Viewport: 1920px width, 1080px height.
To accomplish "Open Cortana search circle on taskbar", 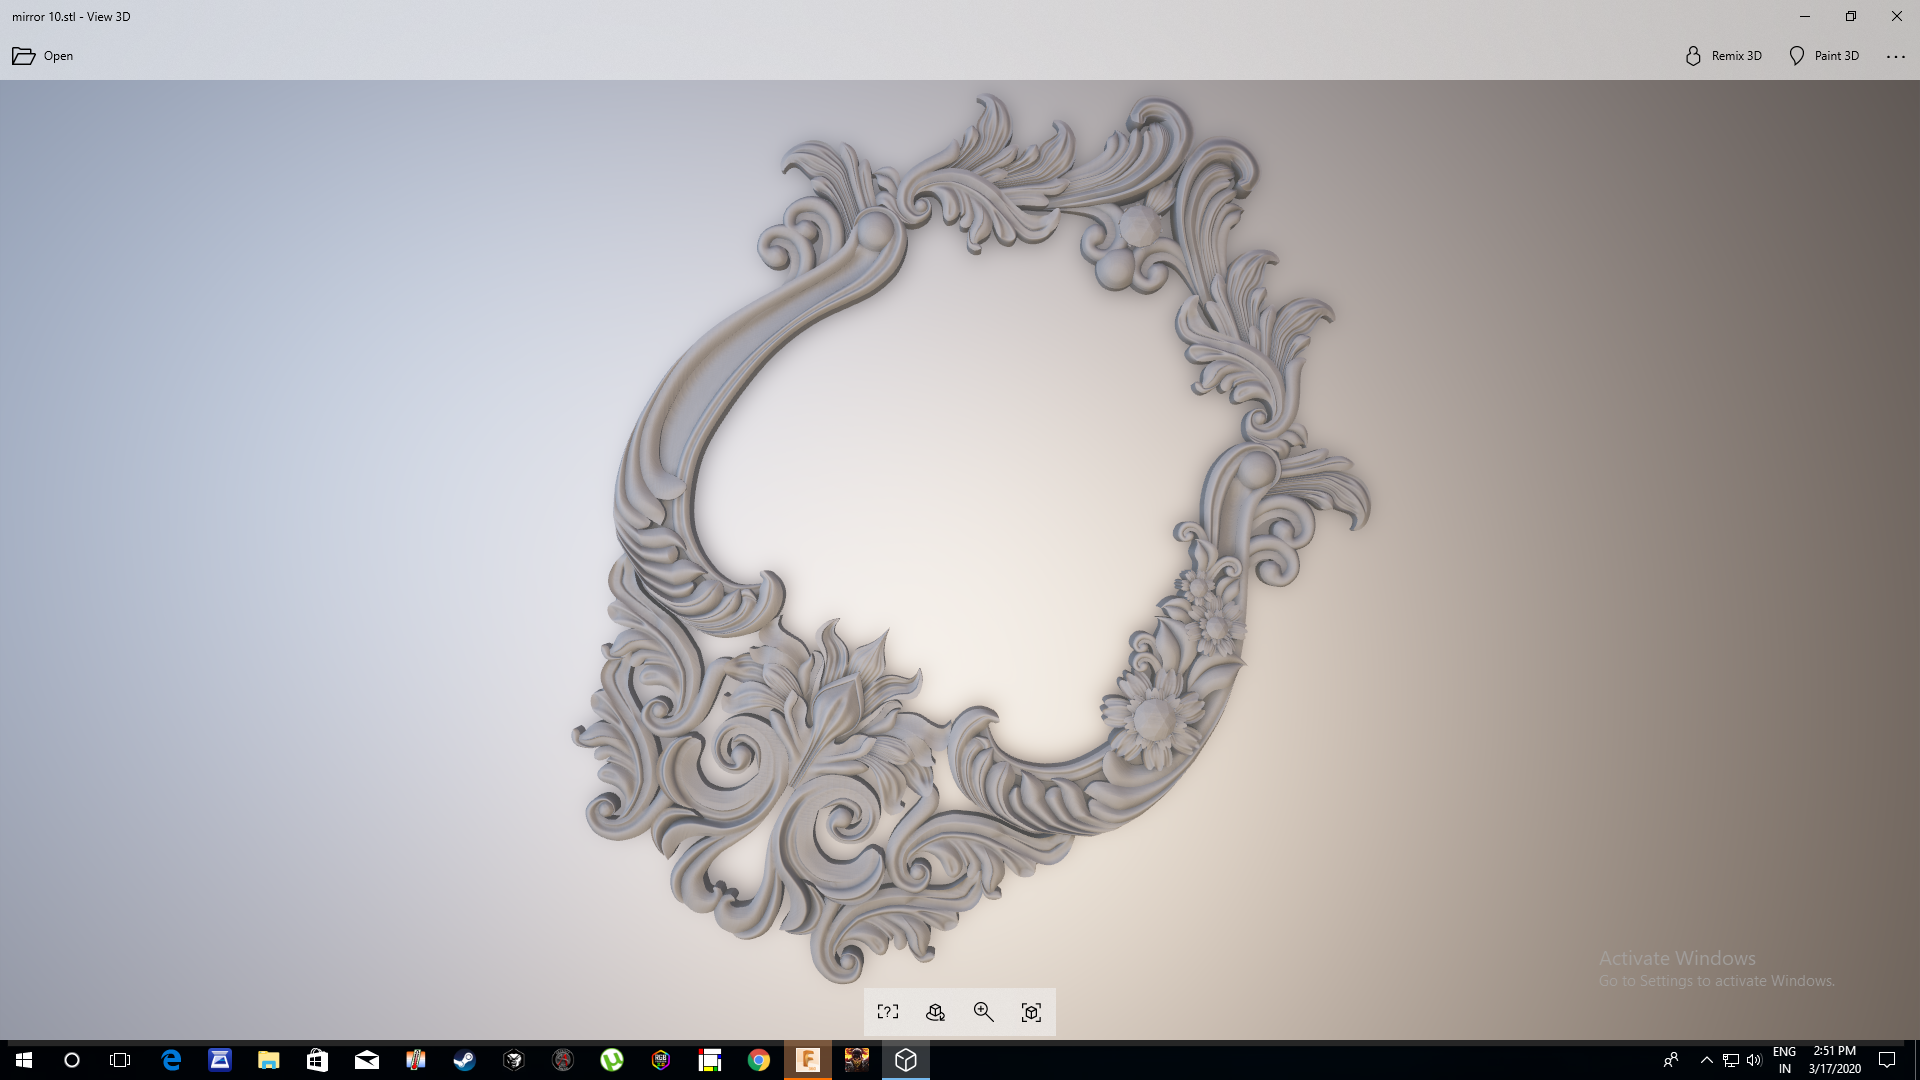I will [72, 1060].
